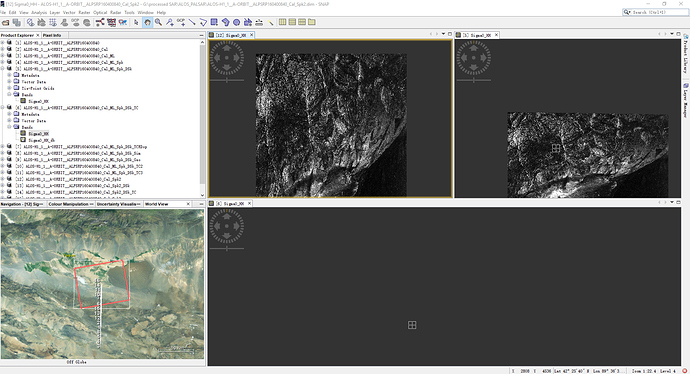This screenshot has height=374, width=690.
Task: Click the yellow pencil tool icon
Action: 271,22
